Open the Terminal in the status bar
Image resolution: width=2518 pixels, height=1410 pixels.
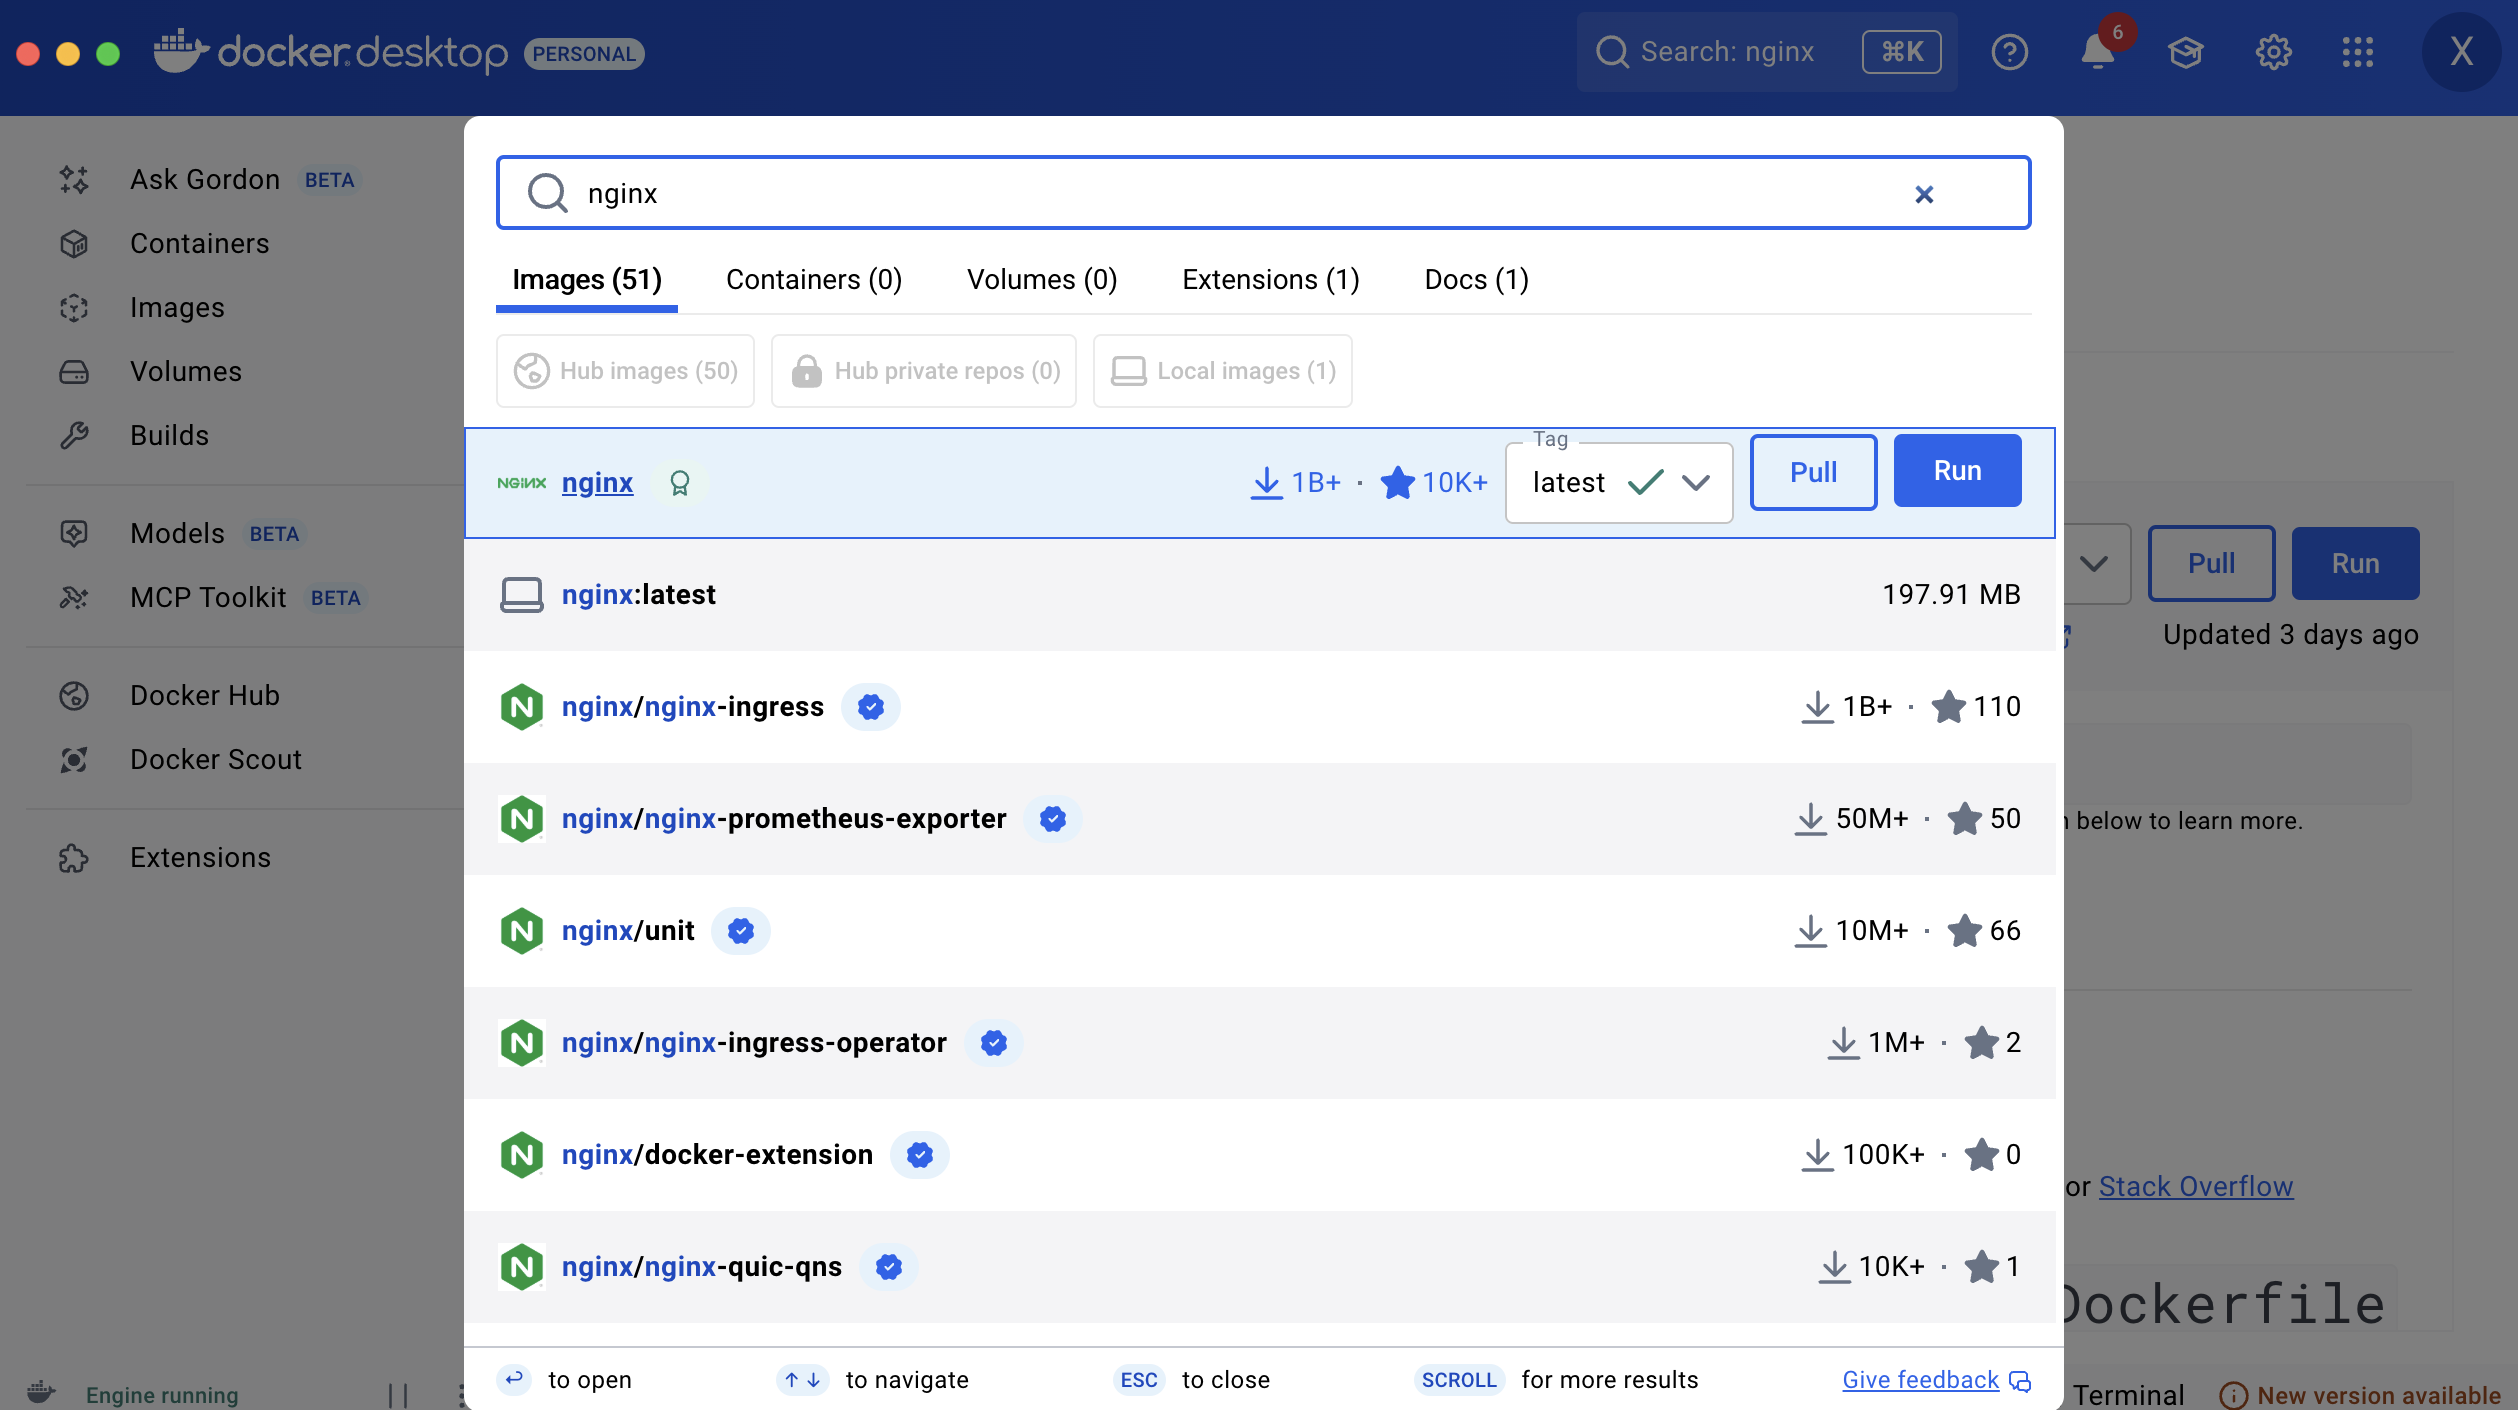tap(2128, 1395)
